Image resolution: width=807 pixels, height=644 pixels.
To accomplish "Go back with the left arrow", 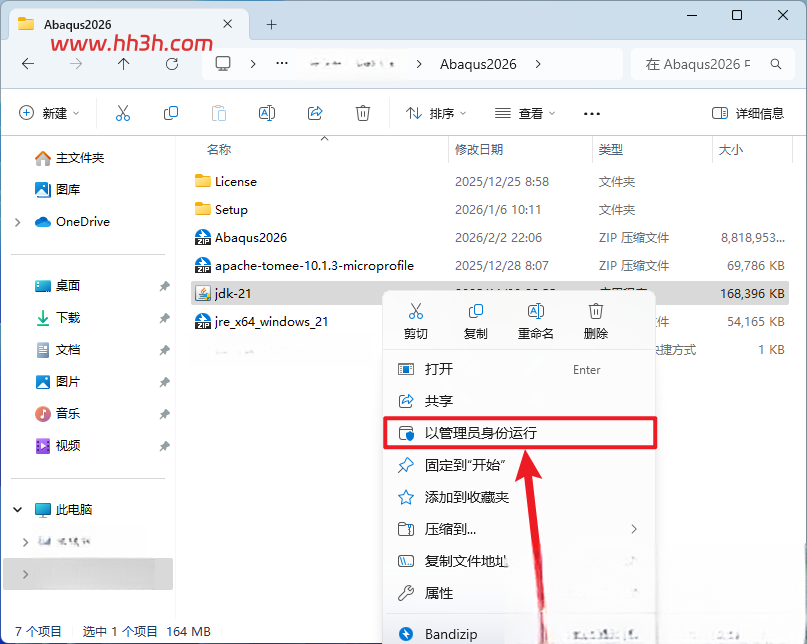I will pos(28,64).
